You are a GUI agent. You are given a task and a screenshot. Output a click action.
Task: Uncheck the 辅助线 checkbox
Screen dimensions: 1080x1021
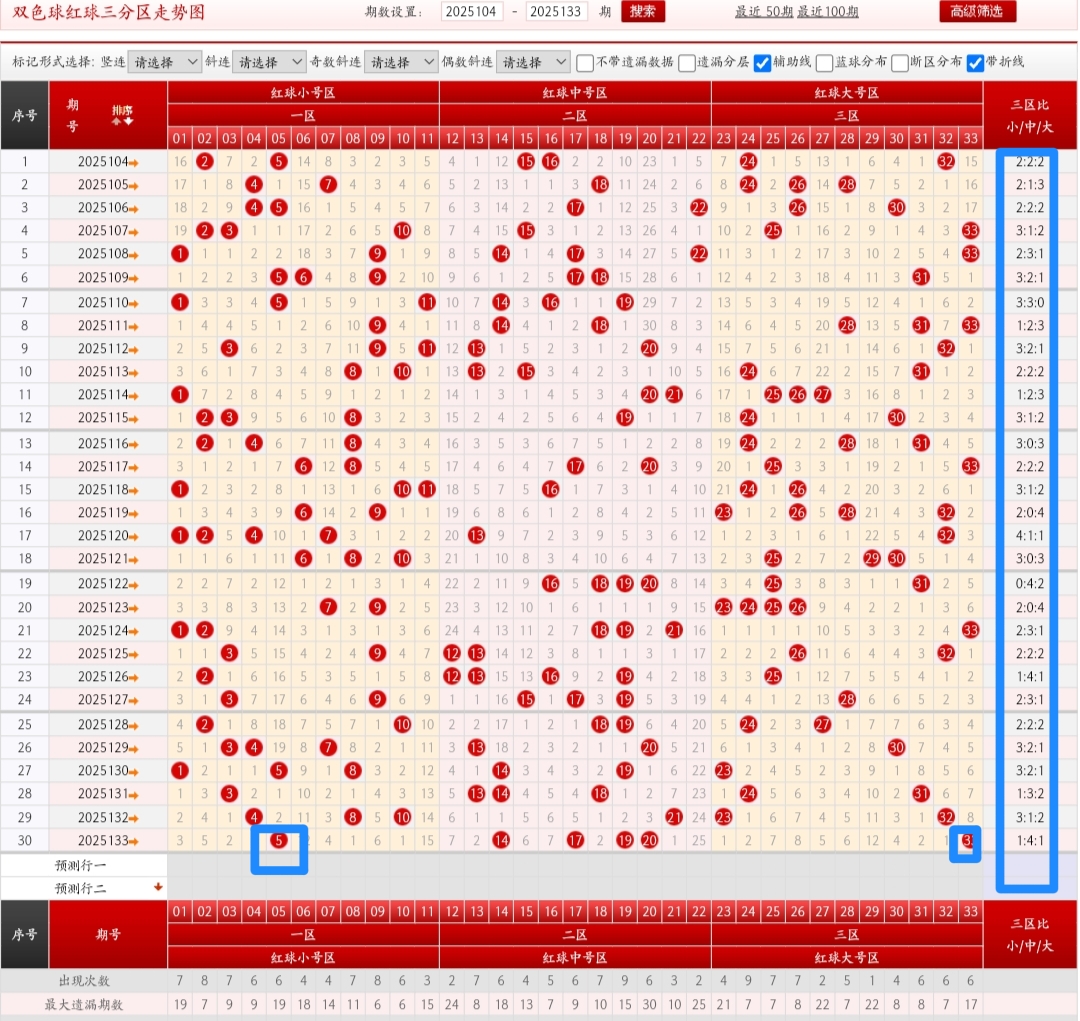[x=762, y=63]
